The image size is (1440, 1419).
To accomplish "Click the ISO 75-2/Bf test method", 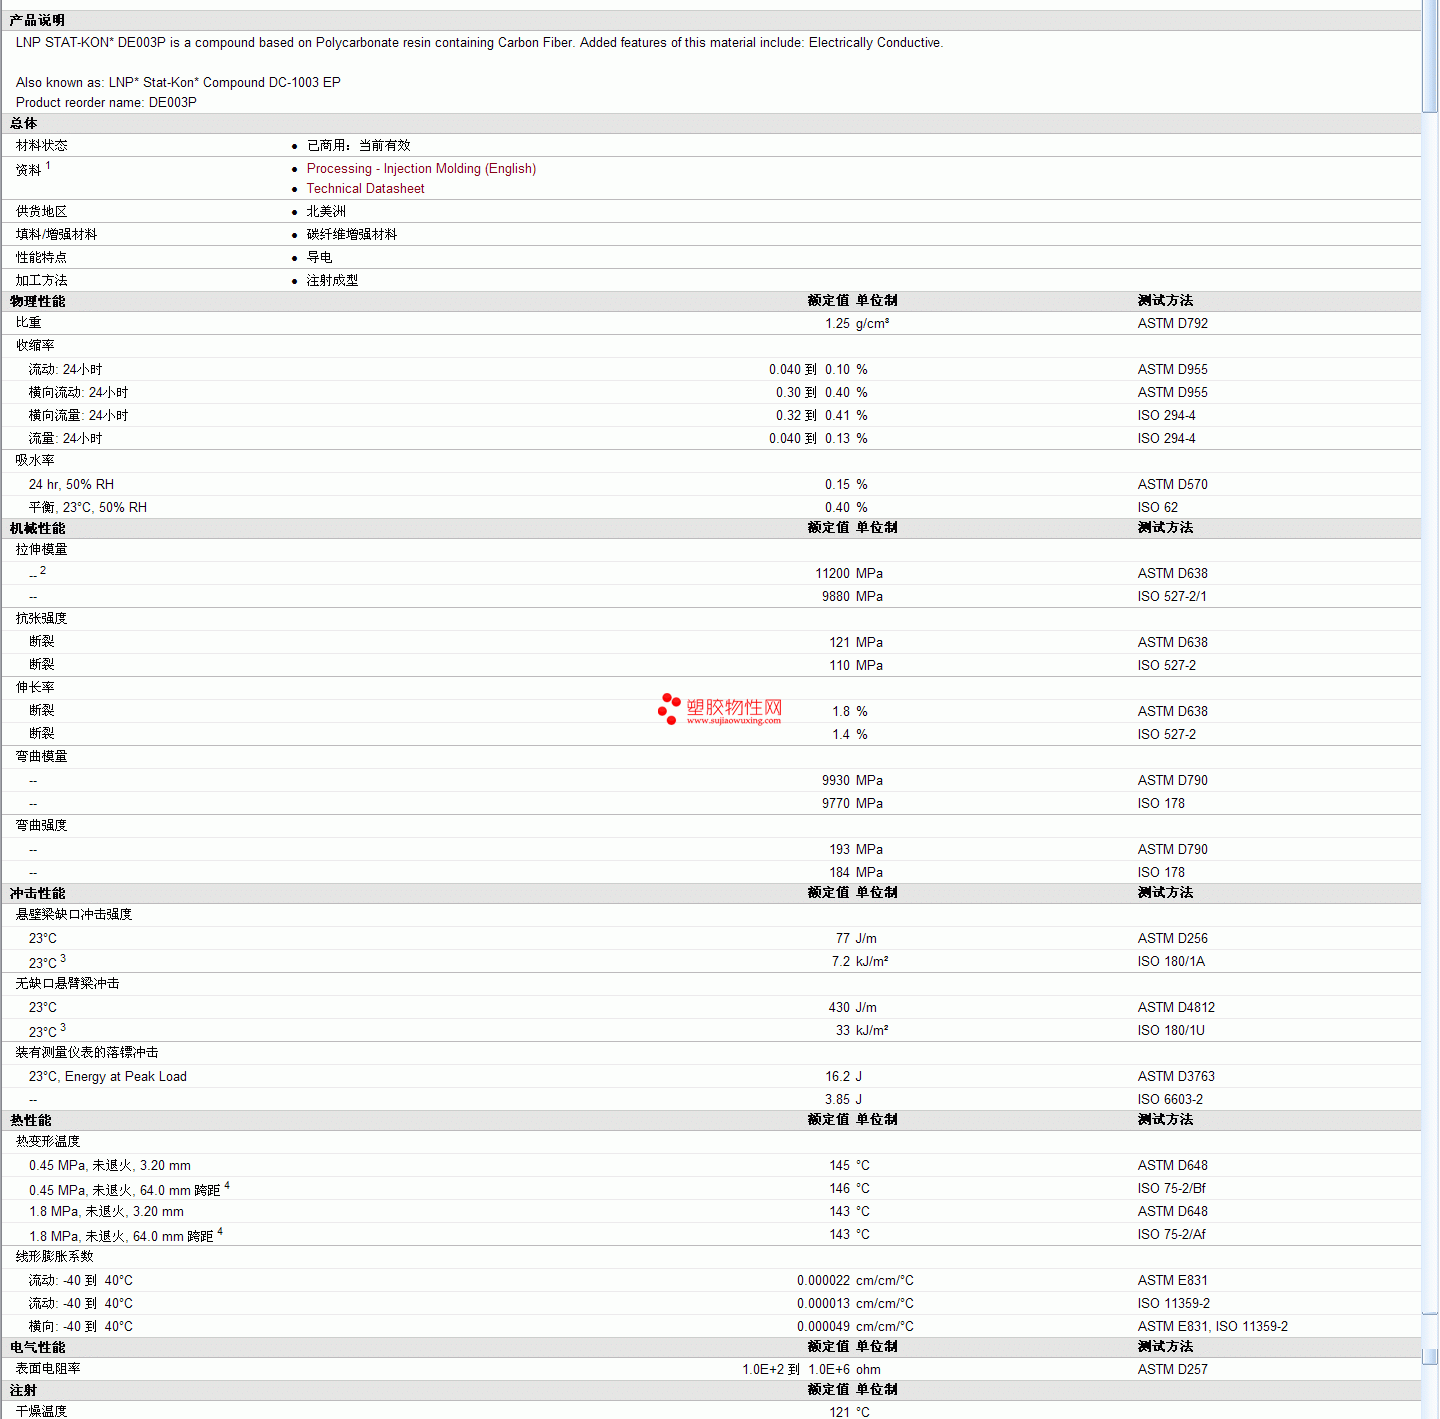I will (x=1172, y=1189).
